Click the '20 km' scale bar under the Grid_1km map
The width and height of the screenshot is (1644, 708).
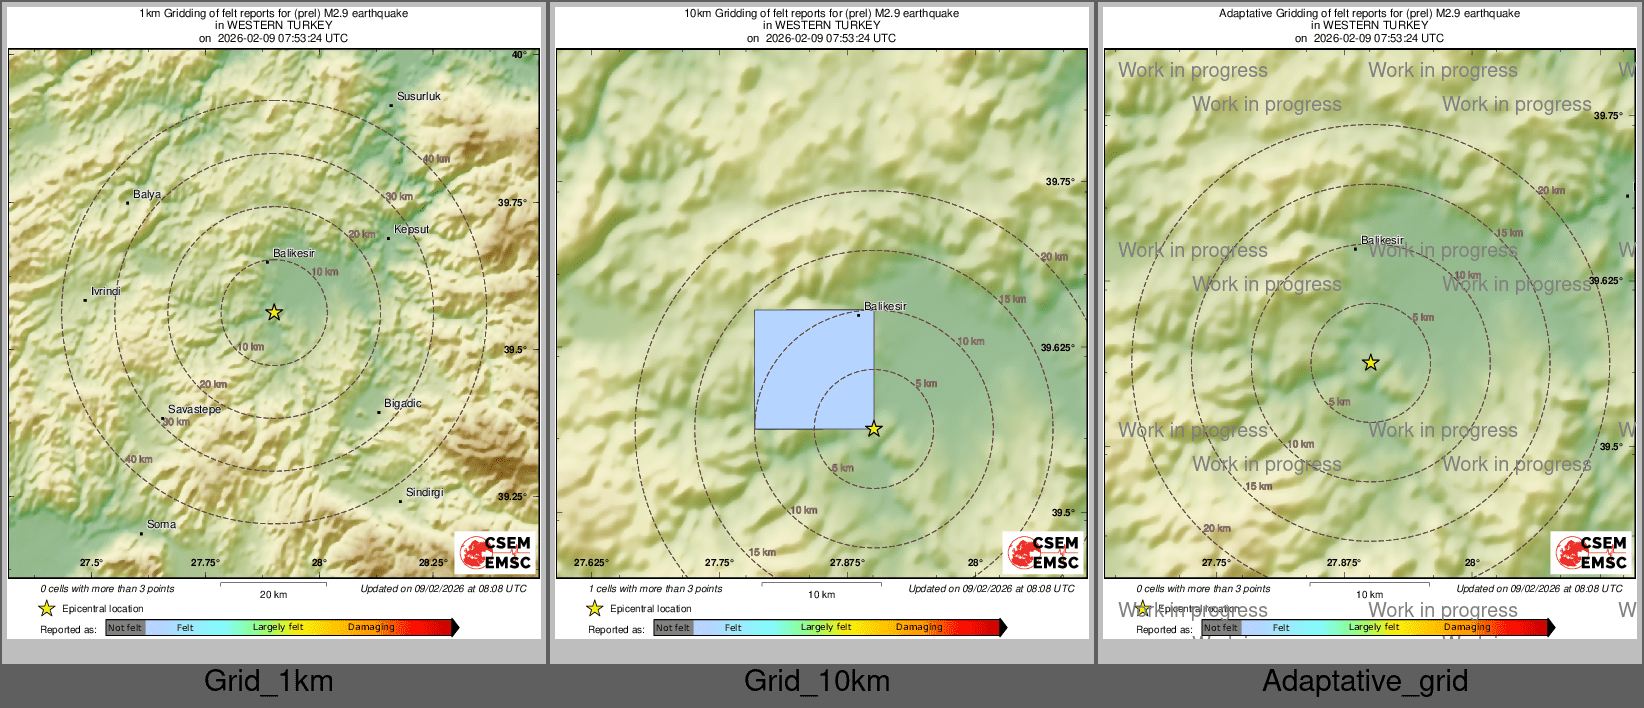(273, 589)
